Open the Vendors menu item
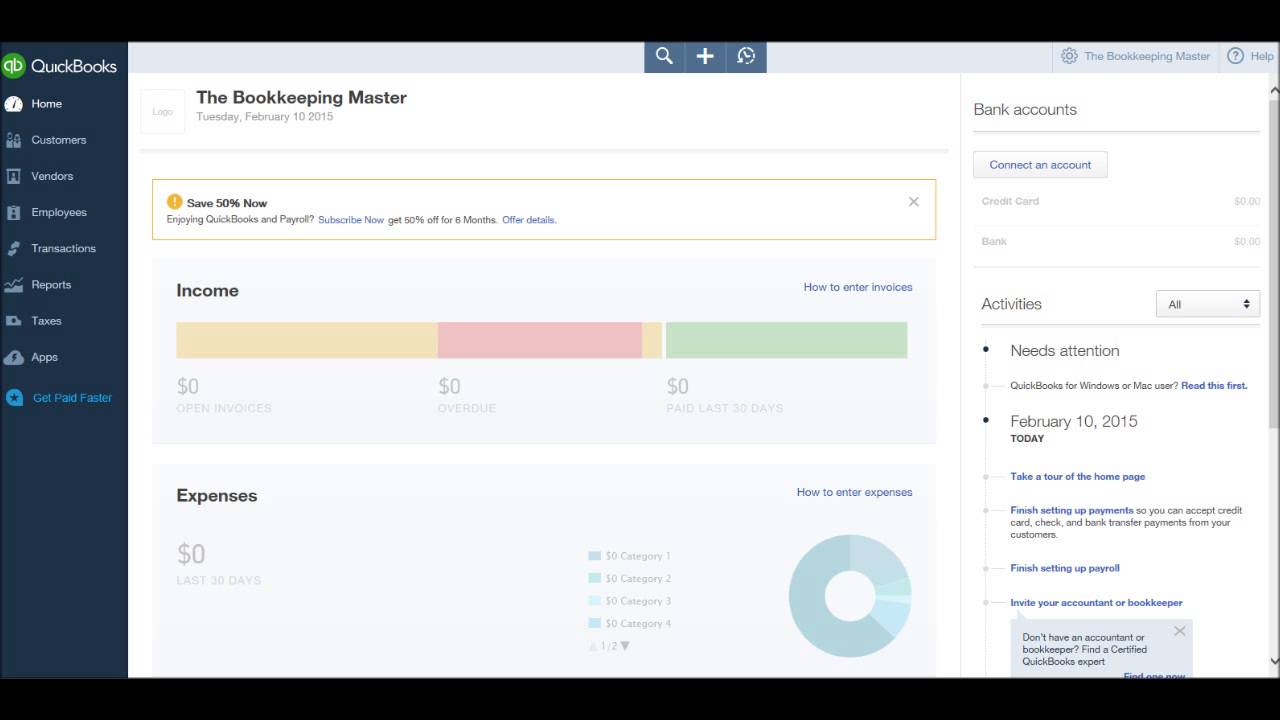 [x=52, y=176]
